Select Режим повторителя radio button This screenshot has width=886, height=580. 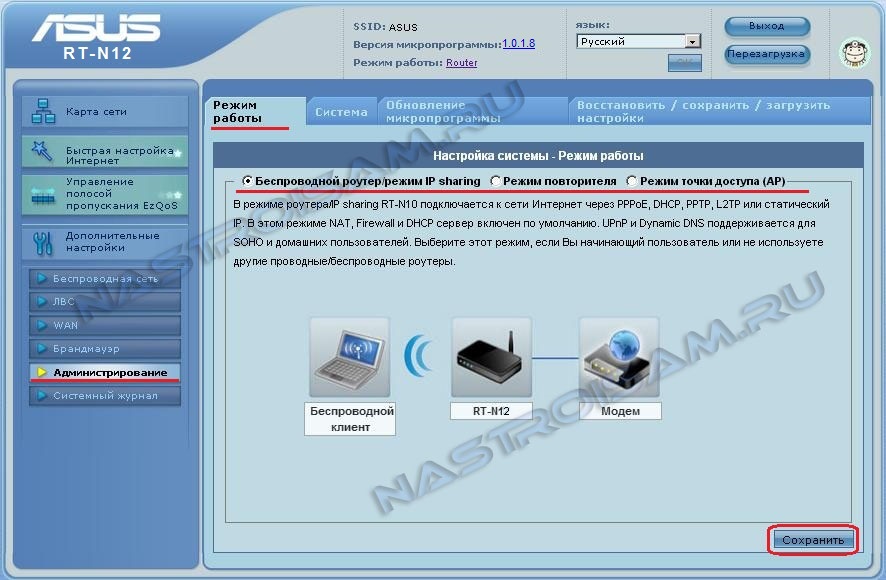(496, 181)
